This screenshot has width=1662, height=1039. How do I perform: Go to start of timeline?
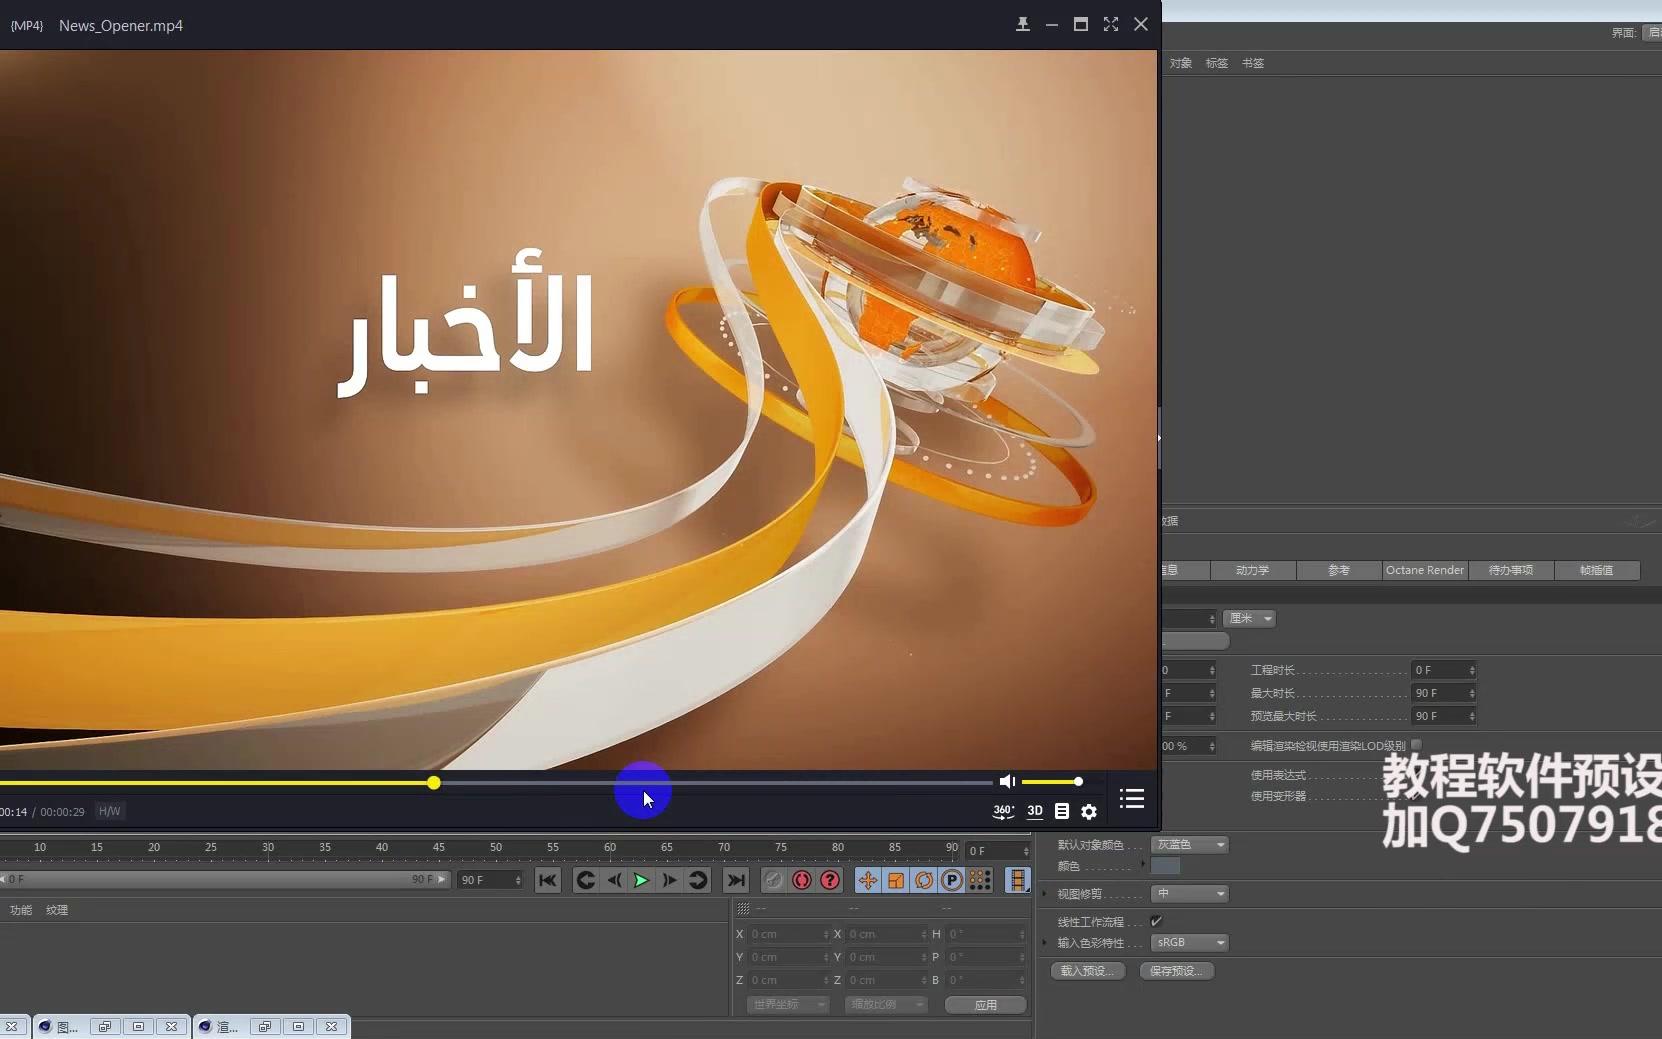pos(547,880)
